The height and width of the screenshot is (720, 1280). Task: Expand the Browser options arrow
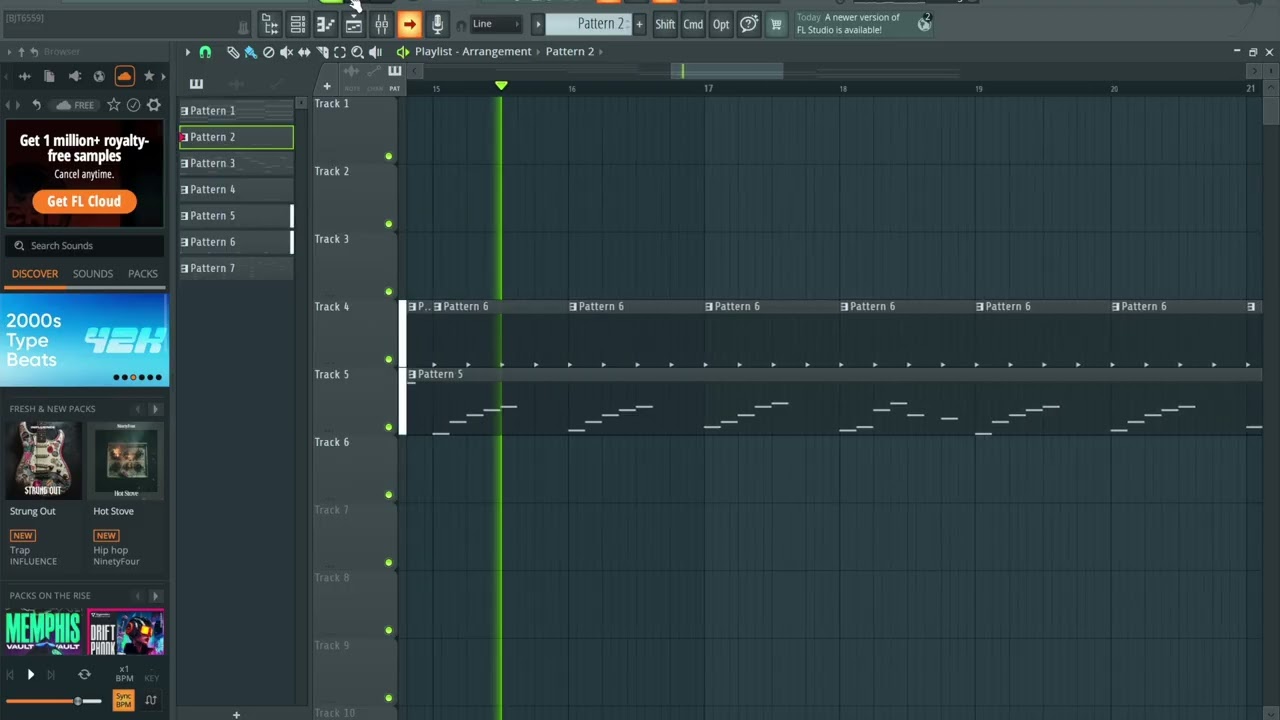pos(9,52)
